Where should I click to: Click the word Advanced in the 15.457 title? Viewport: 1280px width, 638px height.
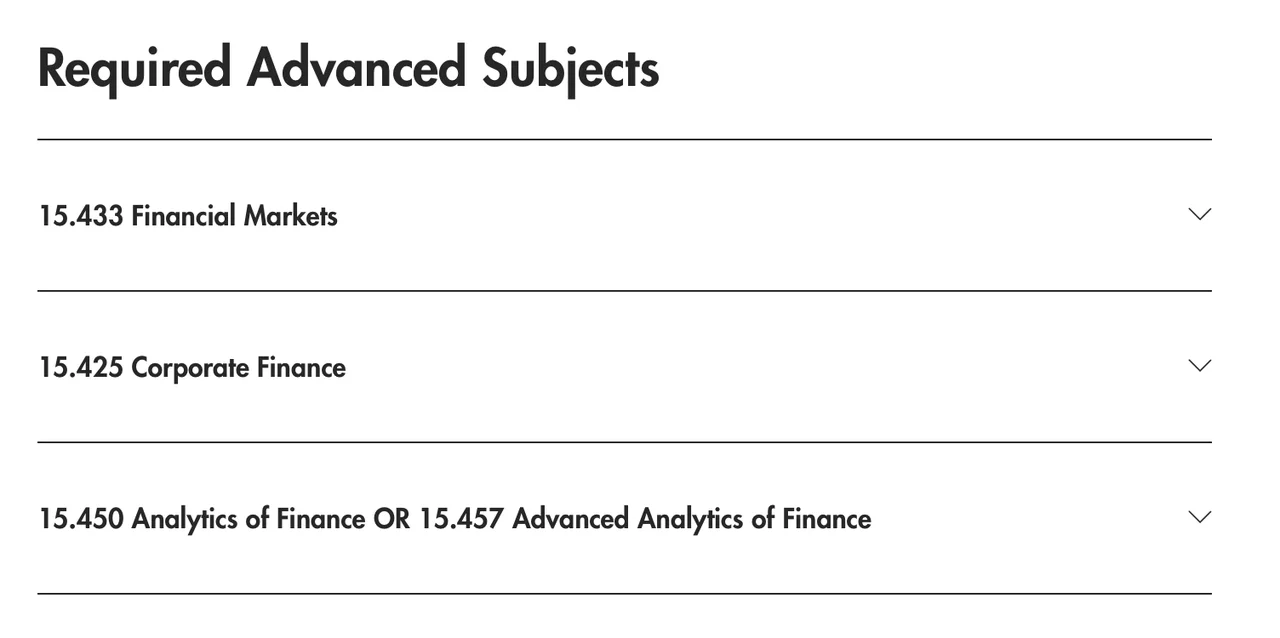[570, 519]
